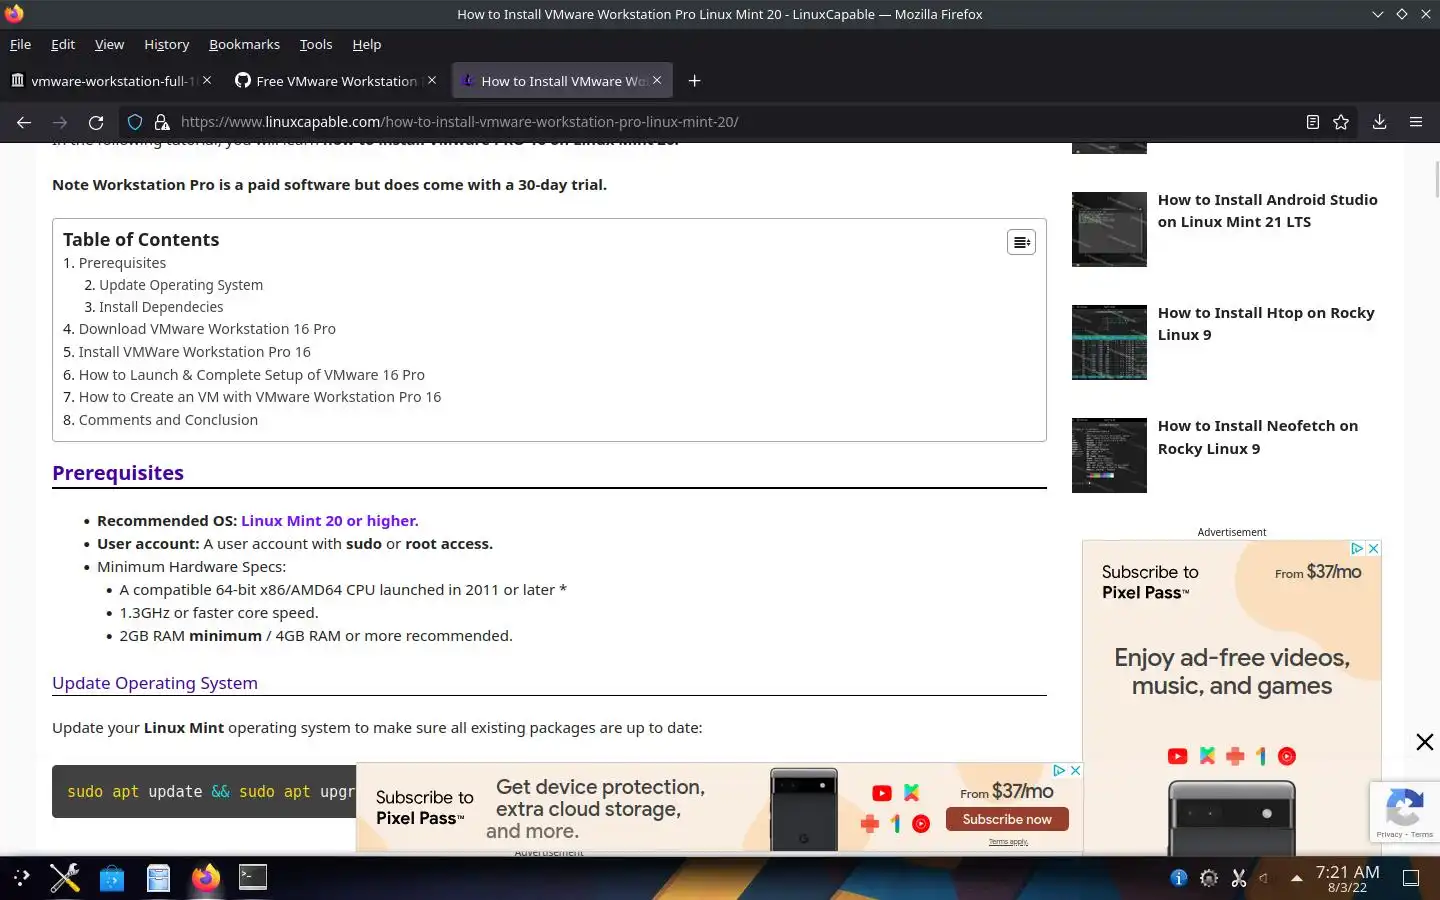Toggle the Table of Contents collapse icon
Viewport: 1440px width, 900px height.
click(x=1021, y=242)
